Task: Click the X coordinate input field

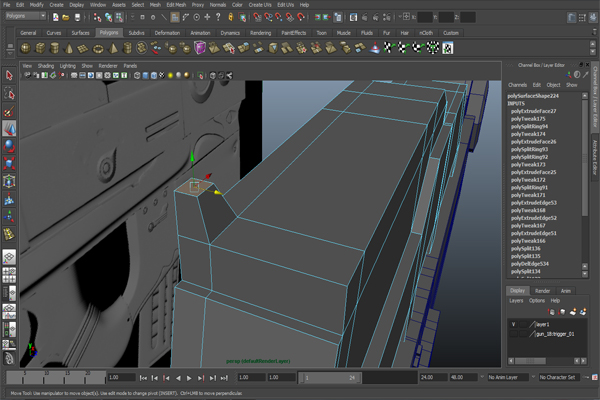Action: 424,17
